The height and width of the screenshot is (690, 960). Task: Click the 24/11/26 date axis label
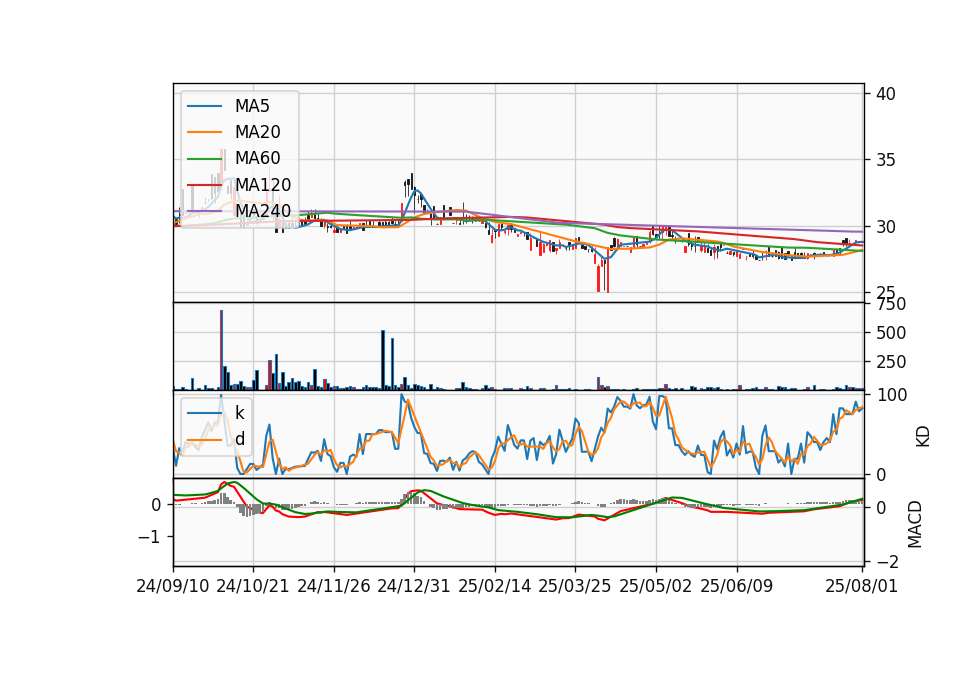pyautogui.click(x=334, y=586)
